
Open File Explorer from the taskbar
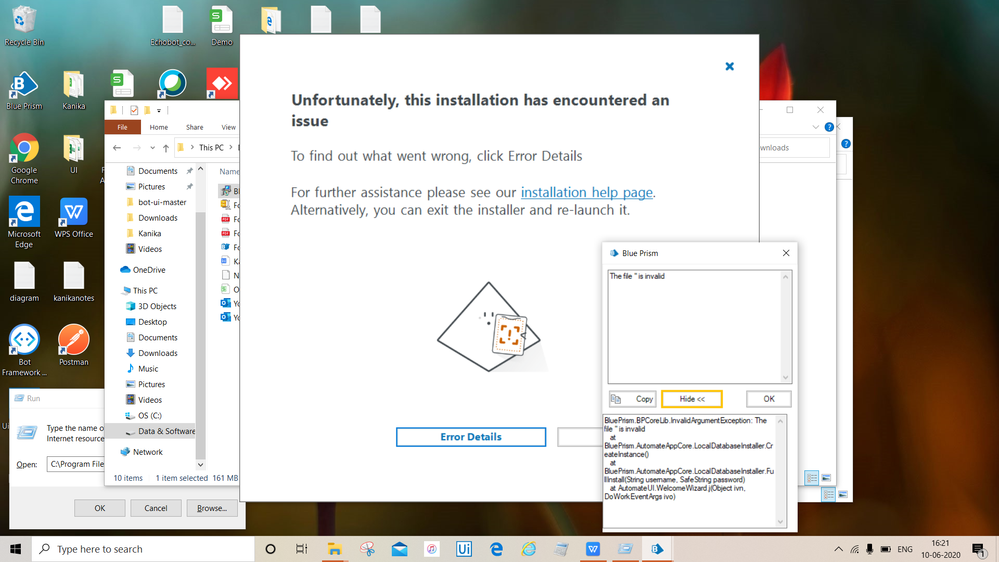(334, 549)
